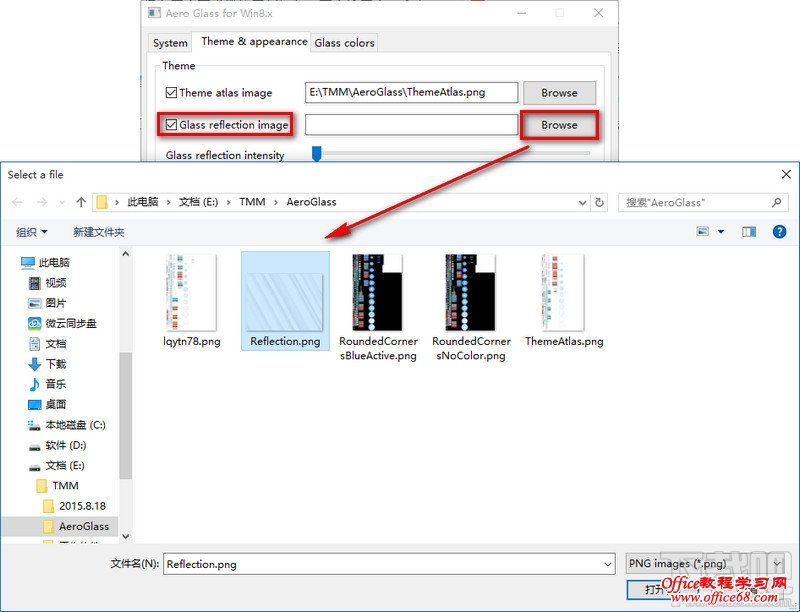Open the view mode dropdown arrow
Viewport: 800px width, 612px height.
pyautogui.click(x=722, y=231)
